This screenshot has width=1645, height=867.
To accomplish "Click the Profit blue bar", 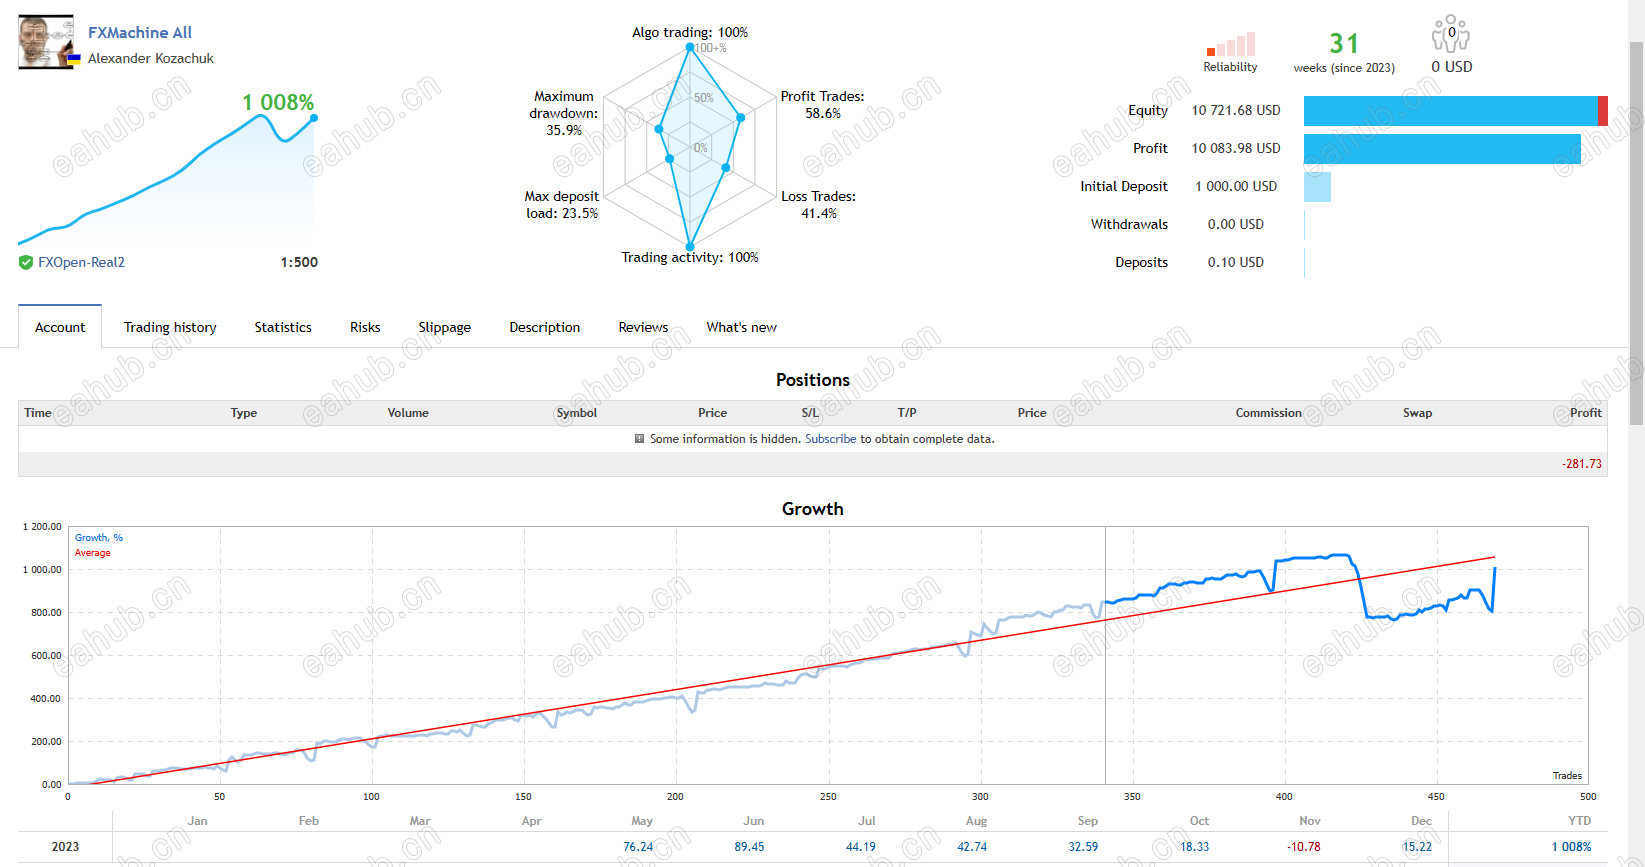I will coord(1442,149).
